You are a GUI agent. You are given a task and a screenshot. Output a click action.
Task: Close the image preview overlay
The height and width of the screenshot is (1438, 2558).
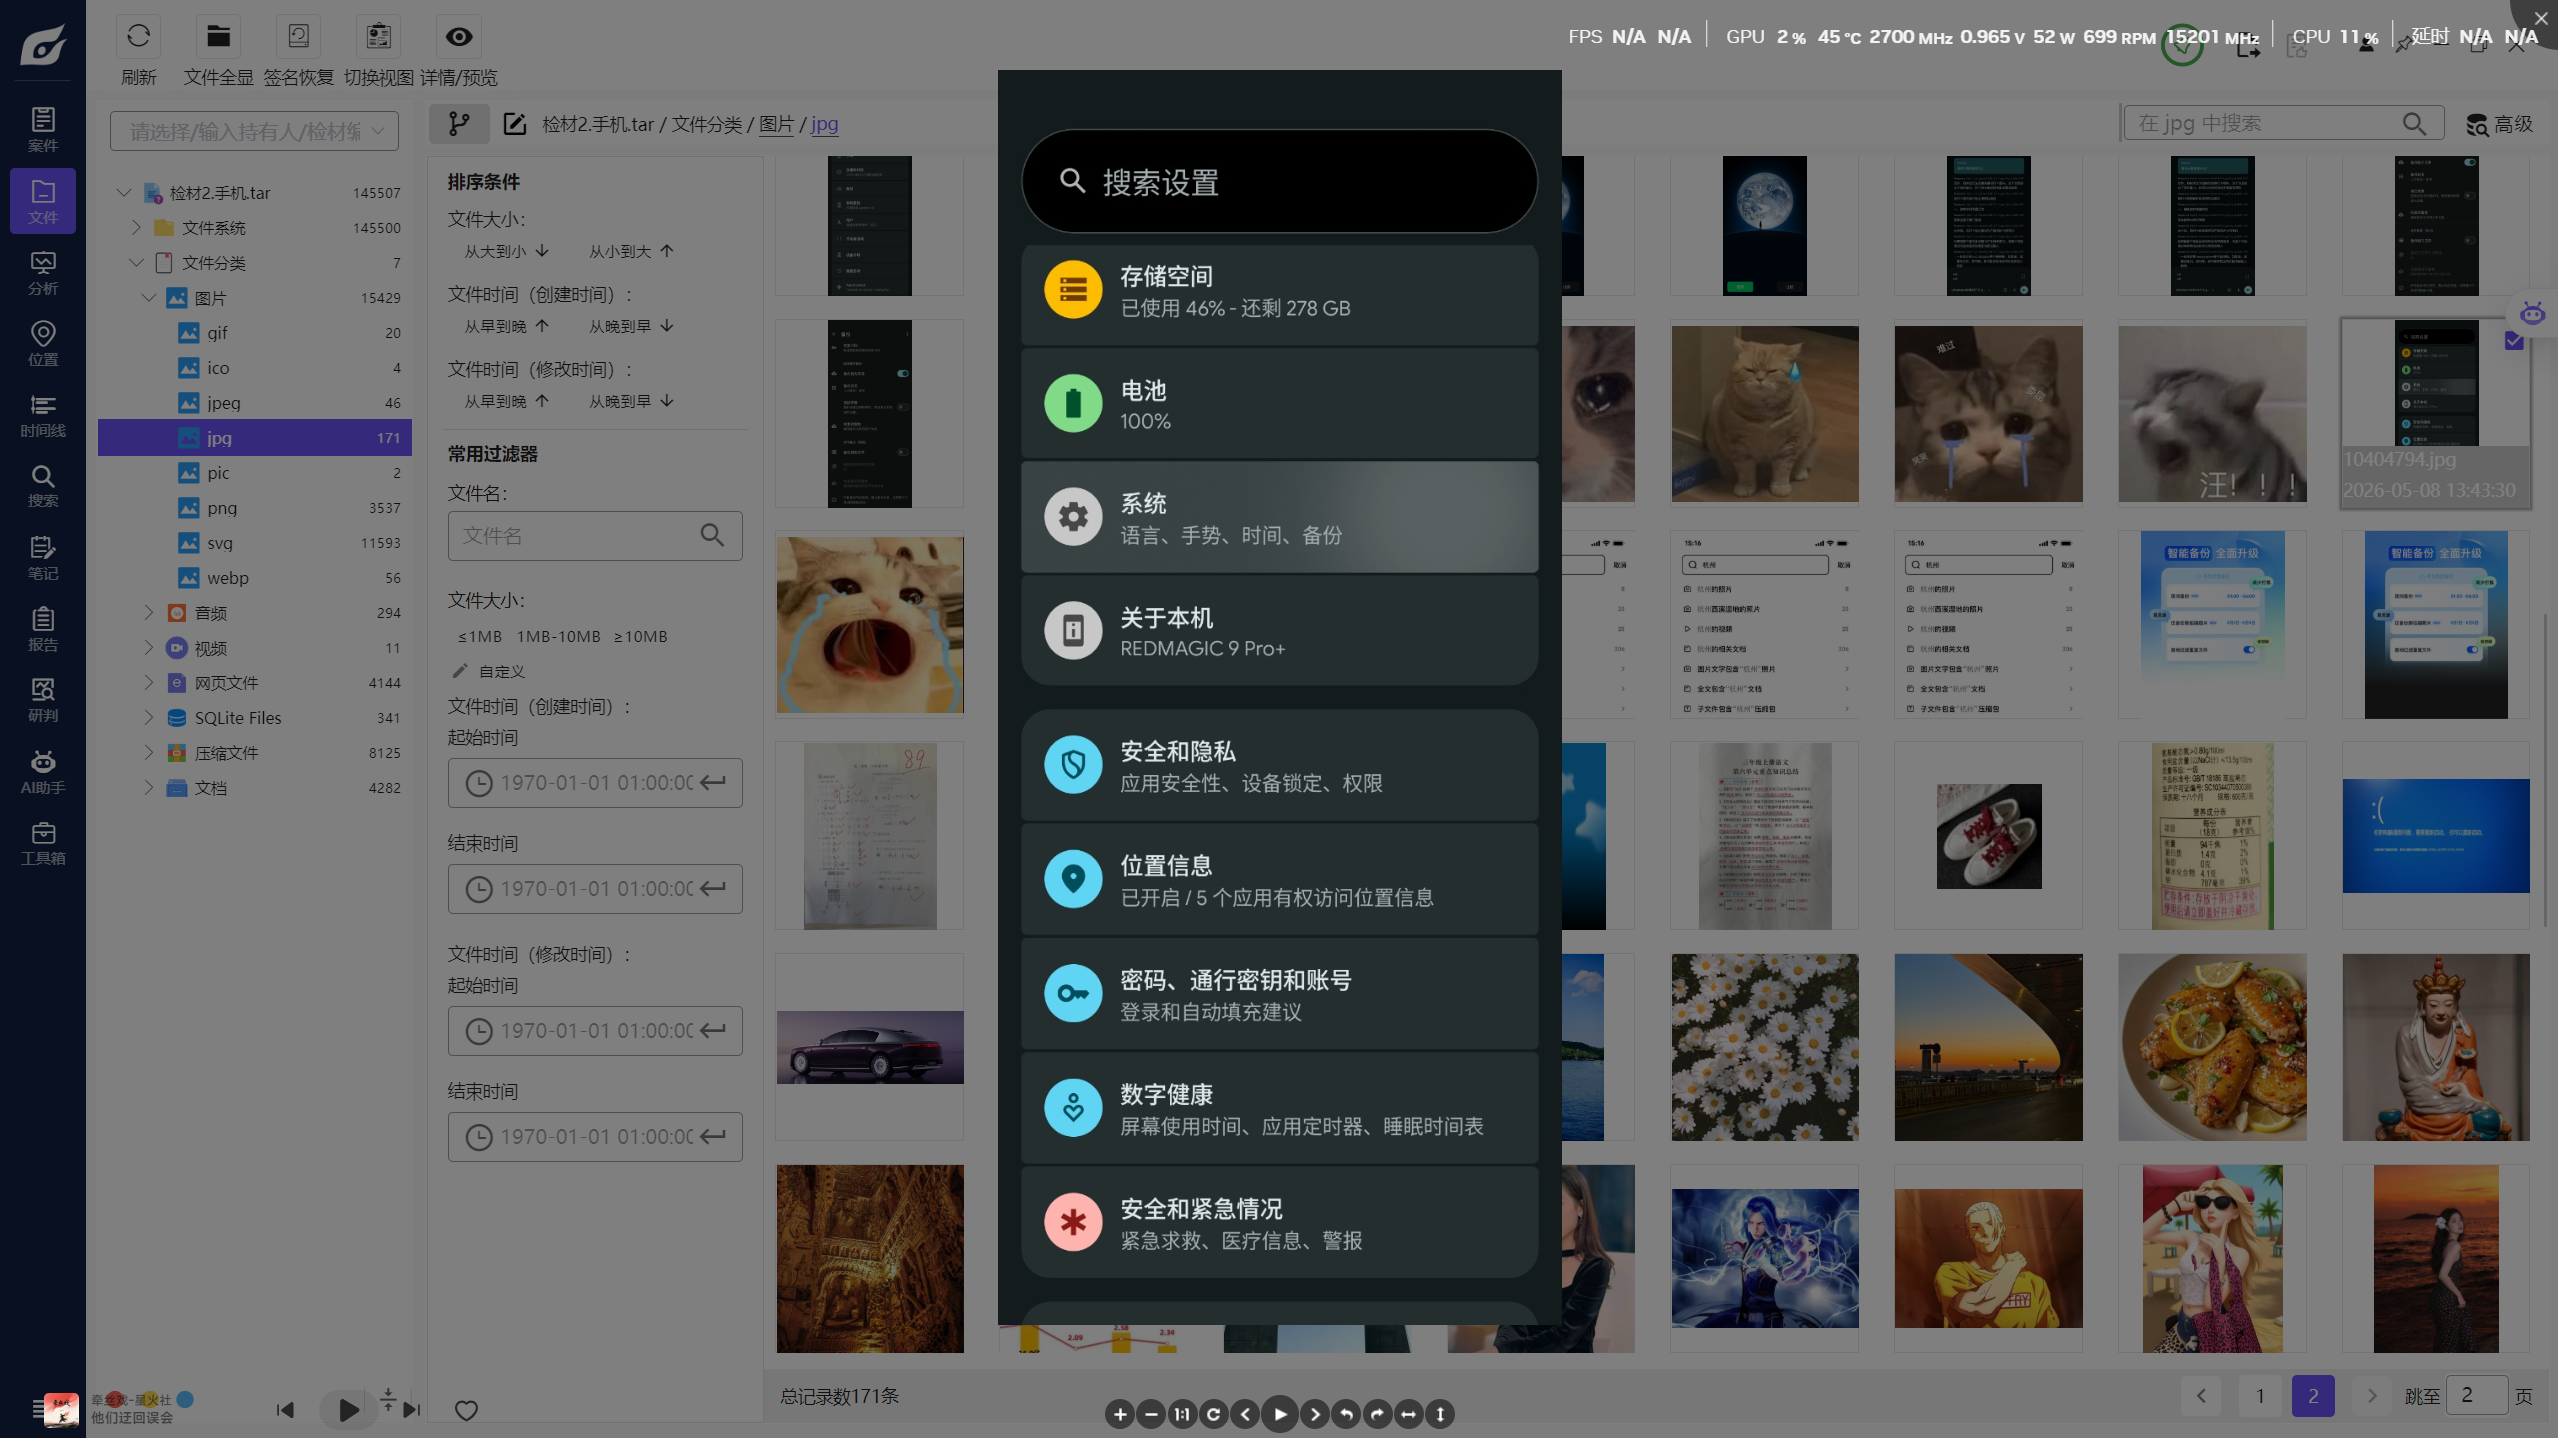tap(2540, 18)
